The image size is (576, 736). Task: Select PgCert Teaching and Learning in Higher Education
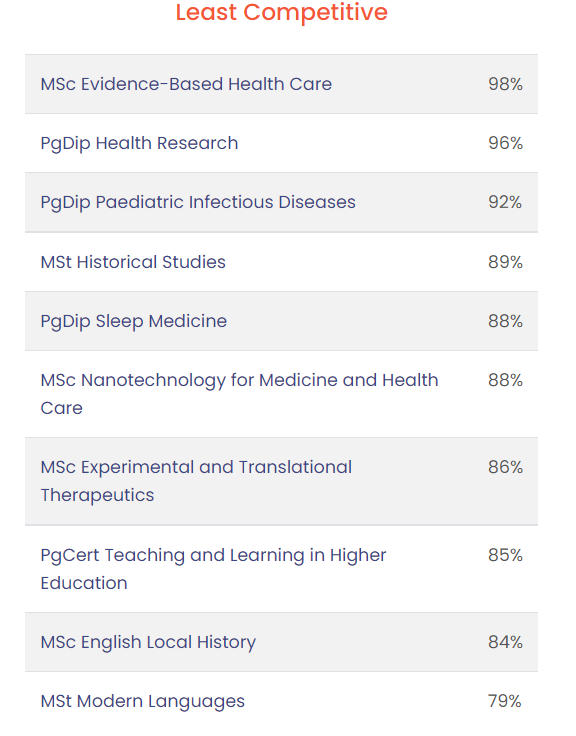click(213, 569)
